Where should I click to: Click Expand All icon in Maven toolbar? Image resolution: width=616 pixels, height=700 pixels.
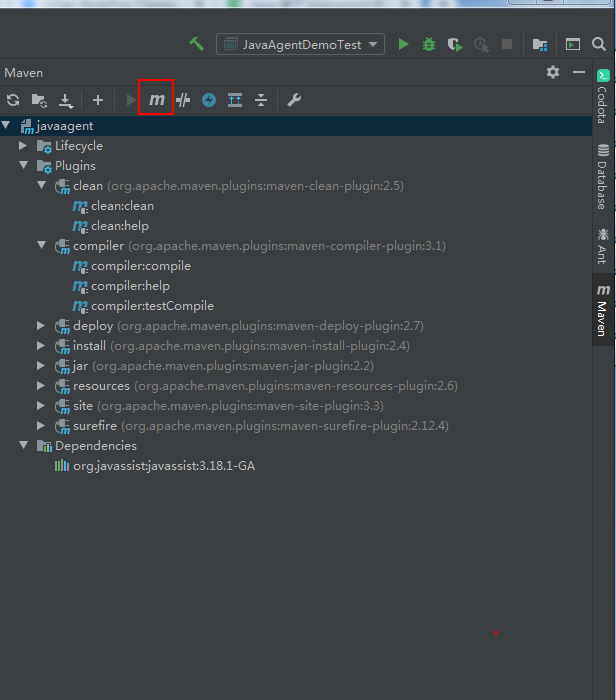pos(235,100)
